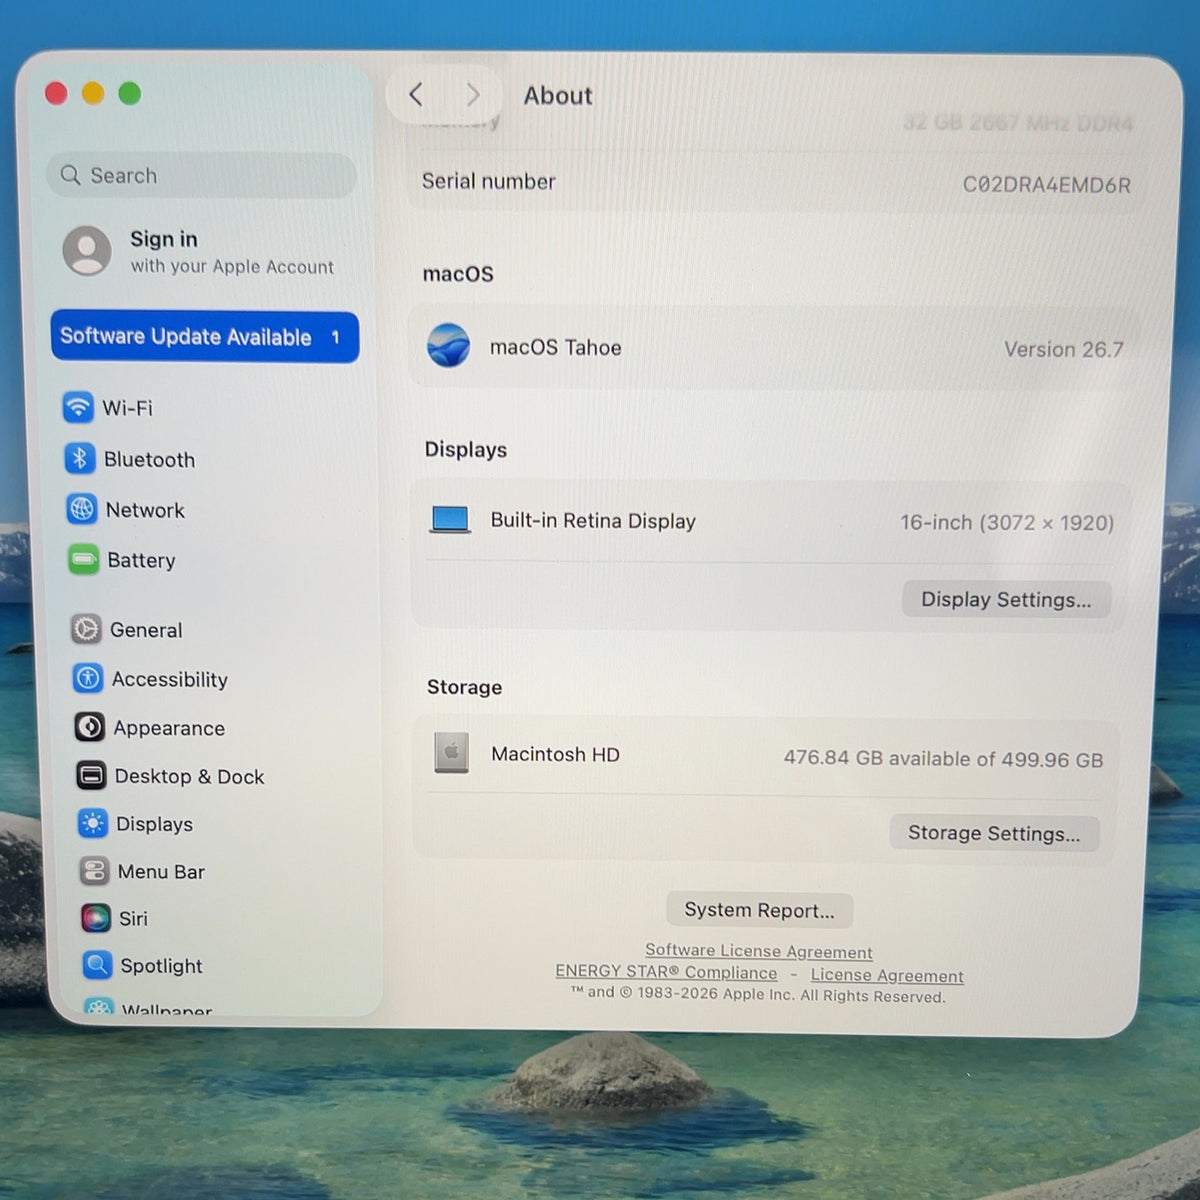Click the Built-in Retina Display label
Viewport: 1200px width, 1200px height.
593,521
